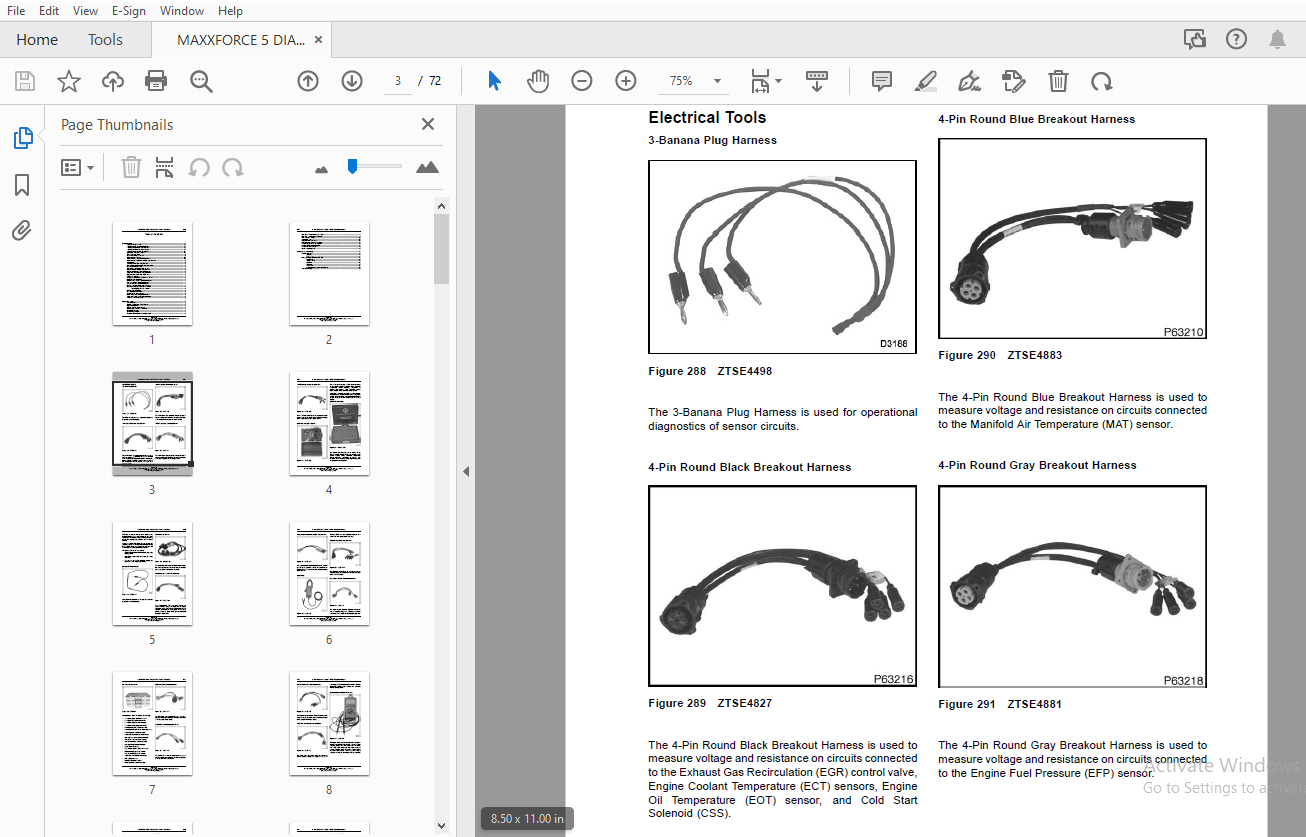Add a sticky note comment
This screenshot has width=1306, height=837.
pos(881,81)
